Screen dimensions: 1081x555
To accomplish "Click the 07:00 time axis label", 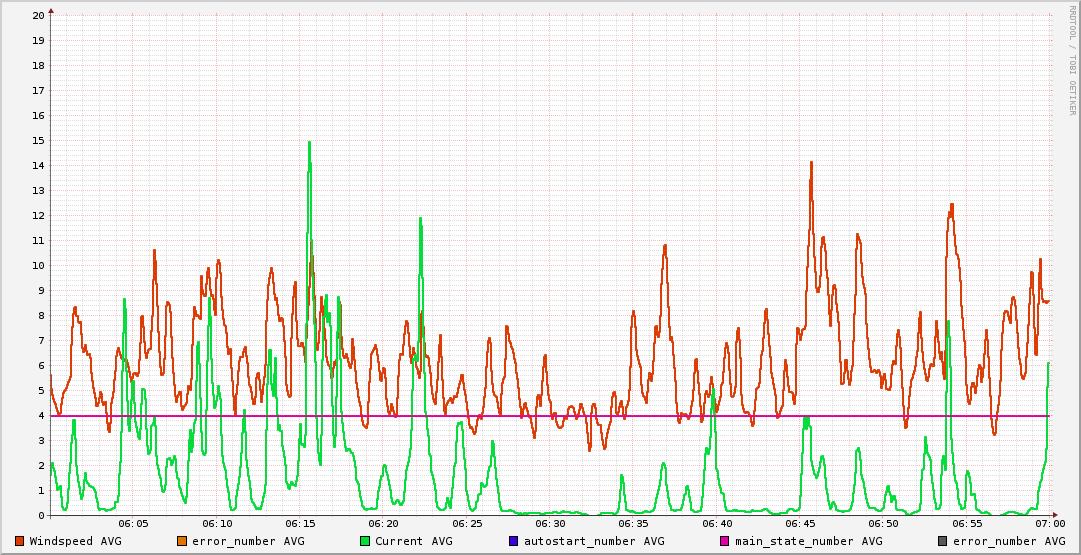I will coord(1049,523).
